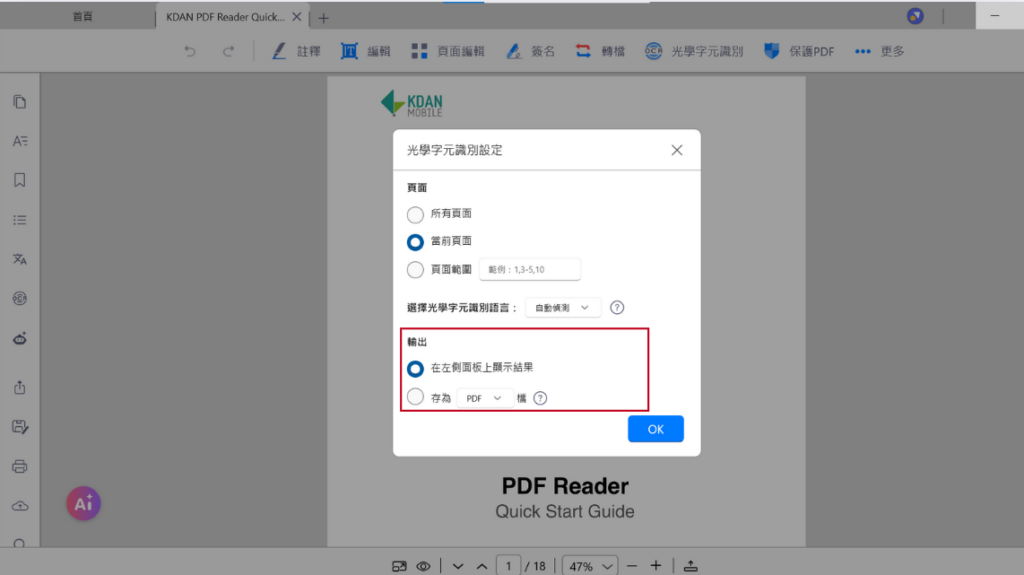The image size is (1024, 575).
Task: Show page thumbnails panel in sidebar
Action: pyautogui.click(x=20, y=102)
